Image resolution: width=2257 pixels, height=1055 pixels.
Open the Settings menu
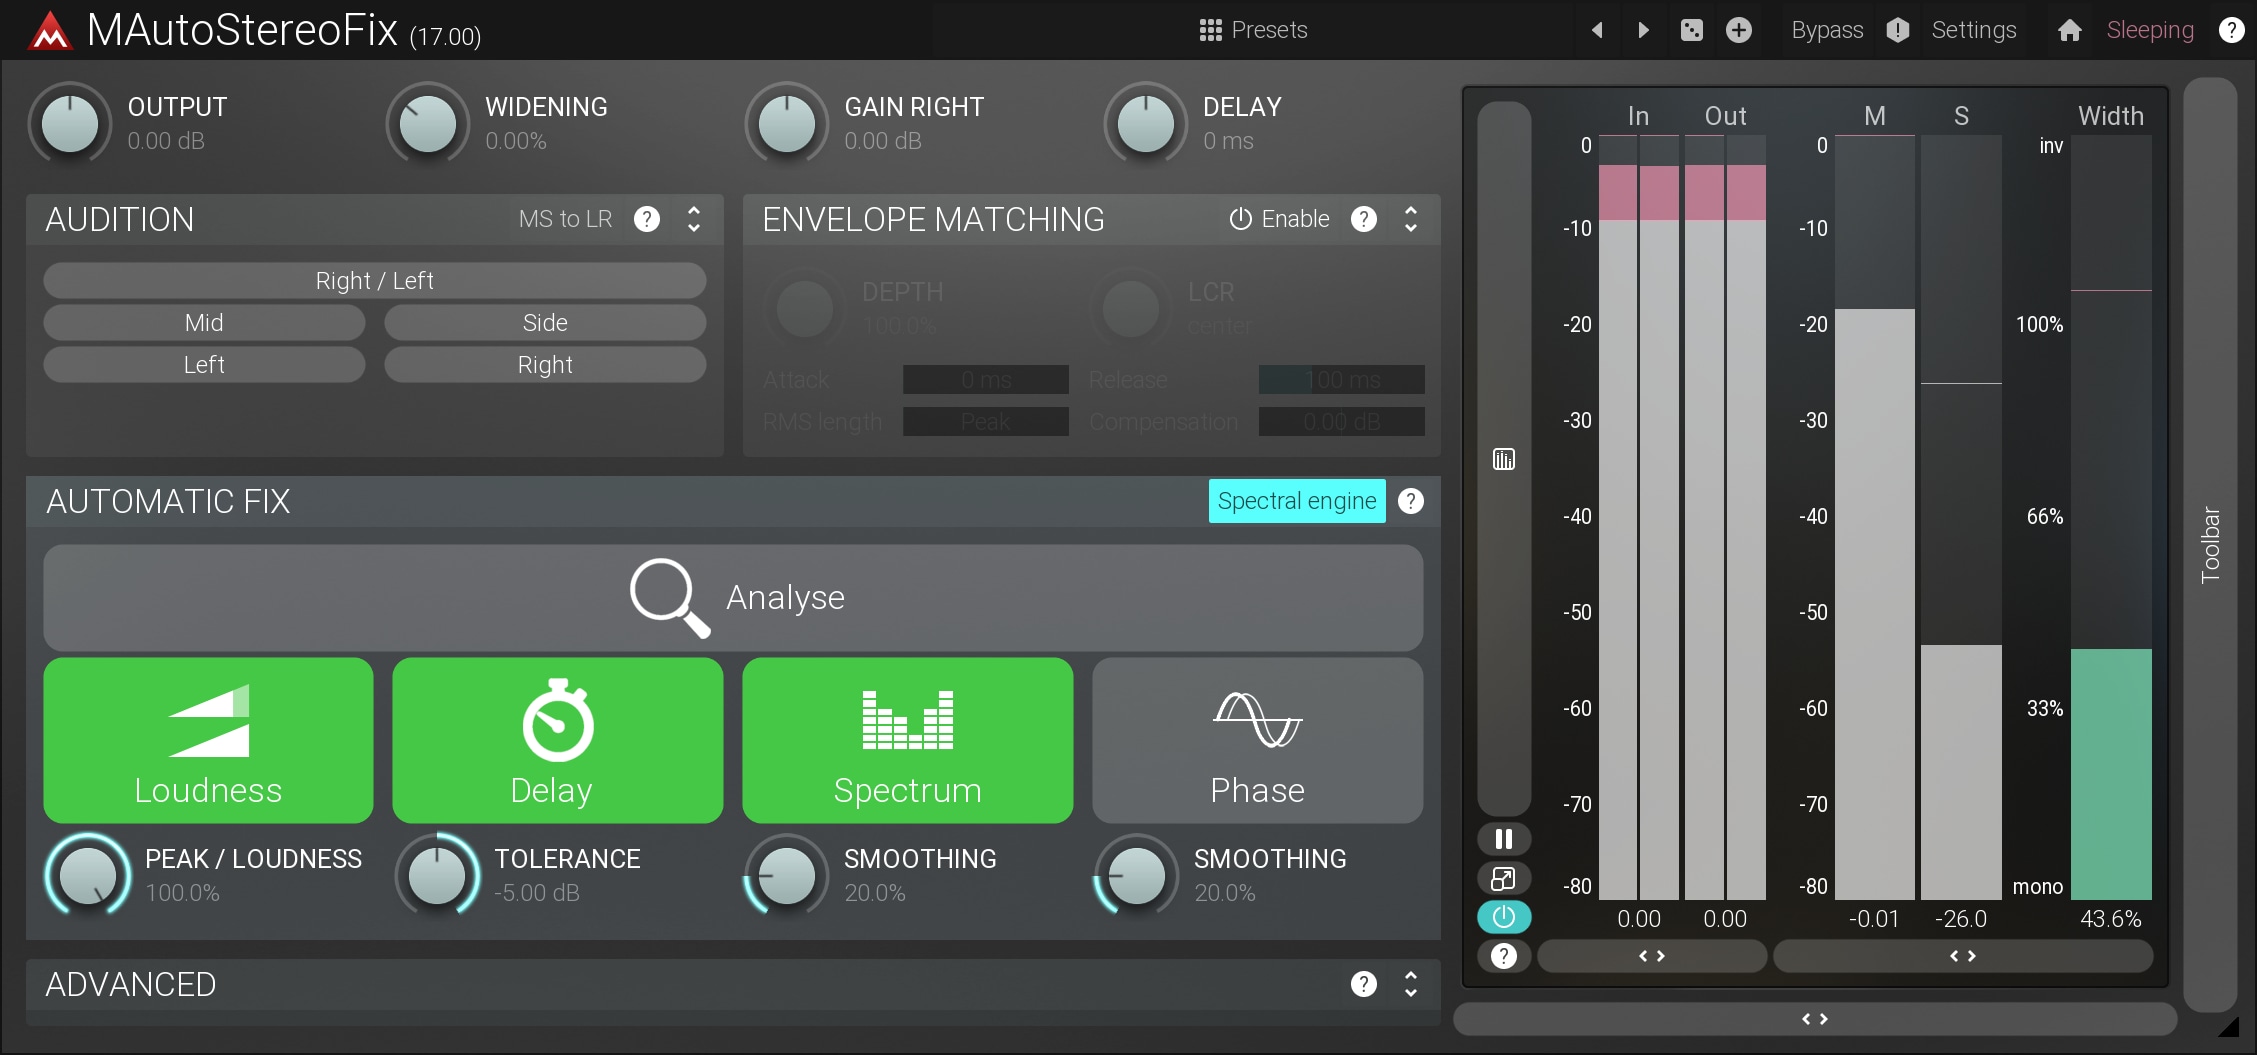coord(1973,30)
